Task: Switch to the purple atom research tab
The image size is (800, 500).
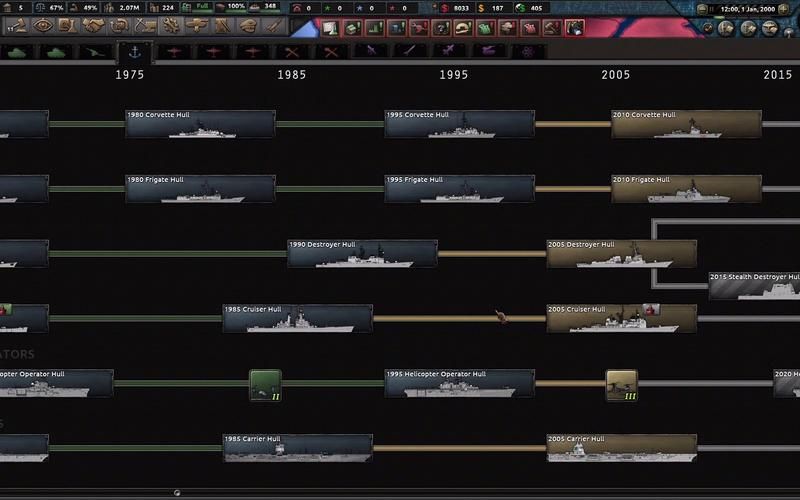Action: 528,52
